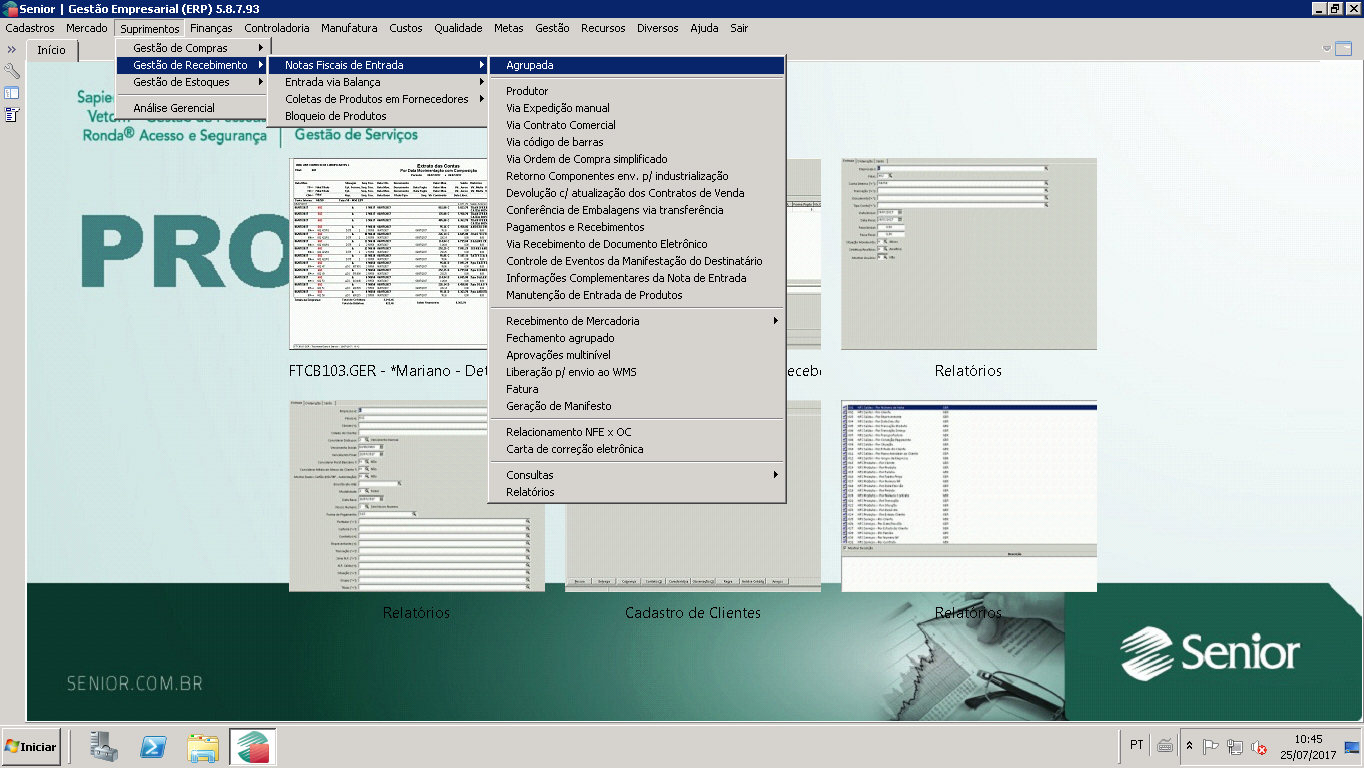Select the highlighted Agrupada entry

coord(637,65)
